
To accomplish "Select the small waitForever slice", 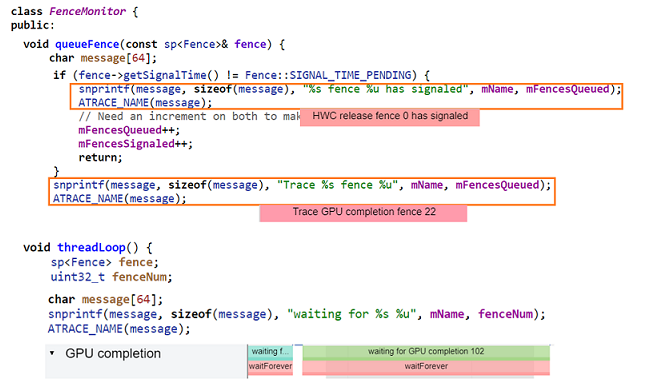I will tap(270, 367).
